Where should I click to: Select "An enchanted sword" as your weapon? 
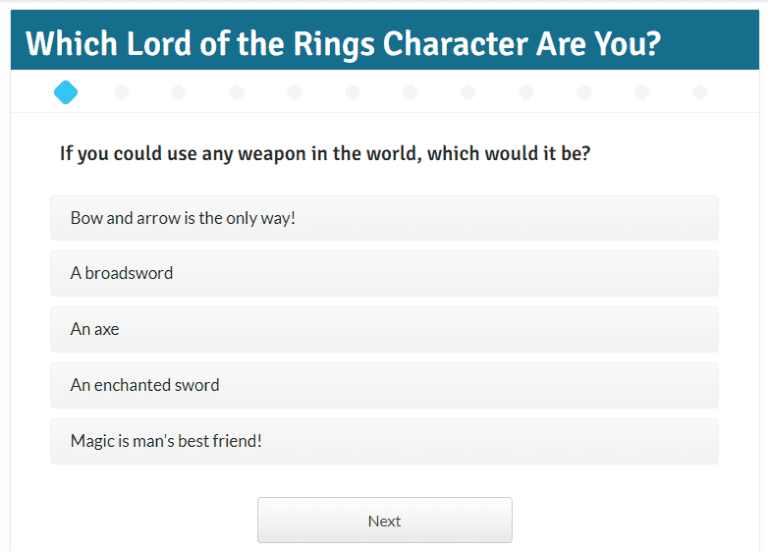click(x=384, y=385)
